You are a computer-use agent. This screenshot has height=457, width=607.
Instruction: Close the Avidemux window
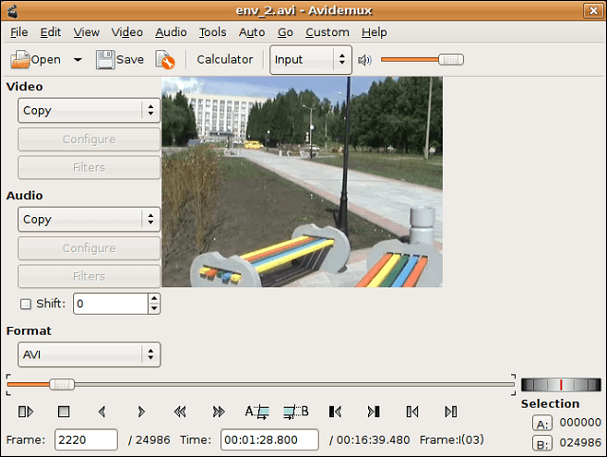(593, 10)
